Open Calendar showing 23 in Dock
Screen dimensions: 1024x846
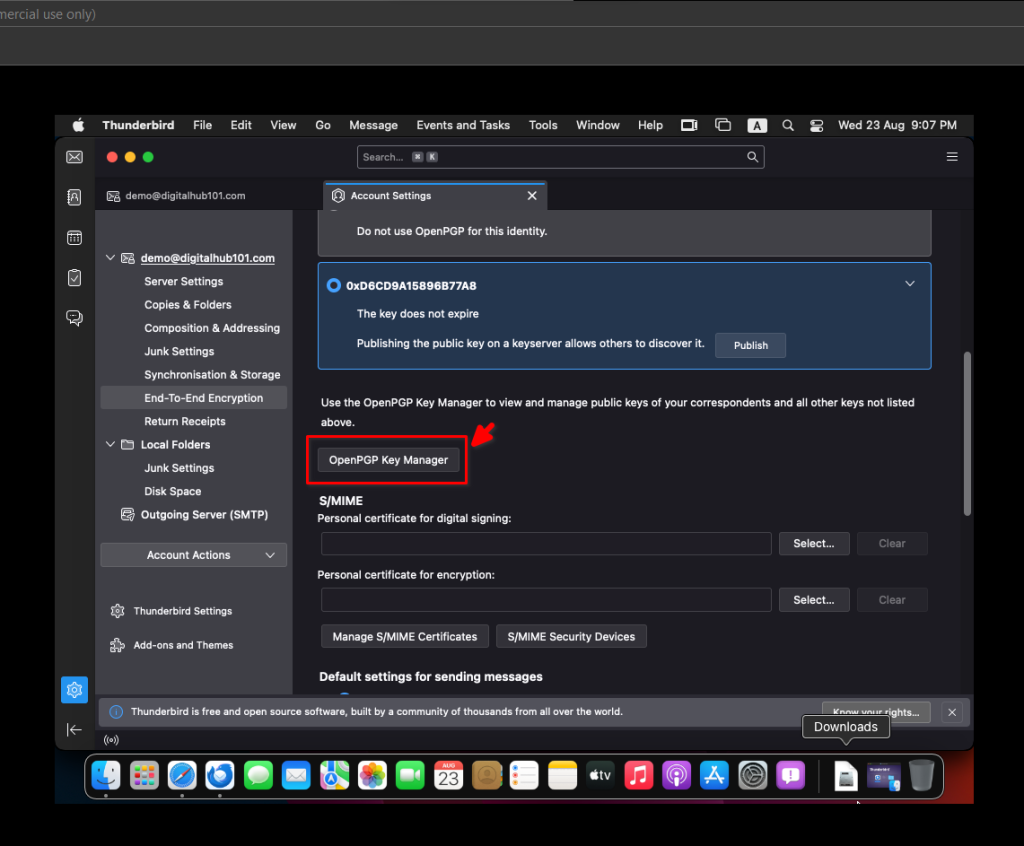tap(449, 775)
